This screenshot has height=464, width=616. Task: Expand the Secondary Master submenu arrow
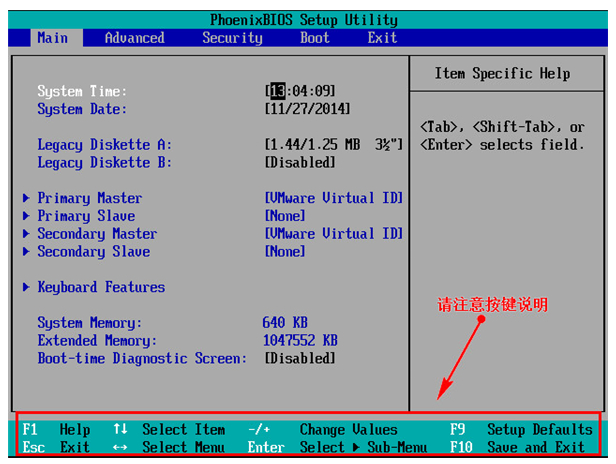(26, 234)
